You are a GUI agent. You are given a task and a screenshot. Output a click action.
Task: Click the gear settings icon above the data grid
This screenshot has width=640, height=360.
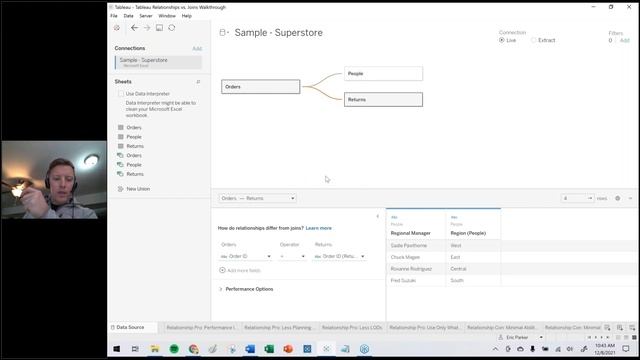click(618, 198)
